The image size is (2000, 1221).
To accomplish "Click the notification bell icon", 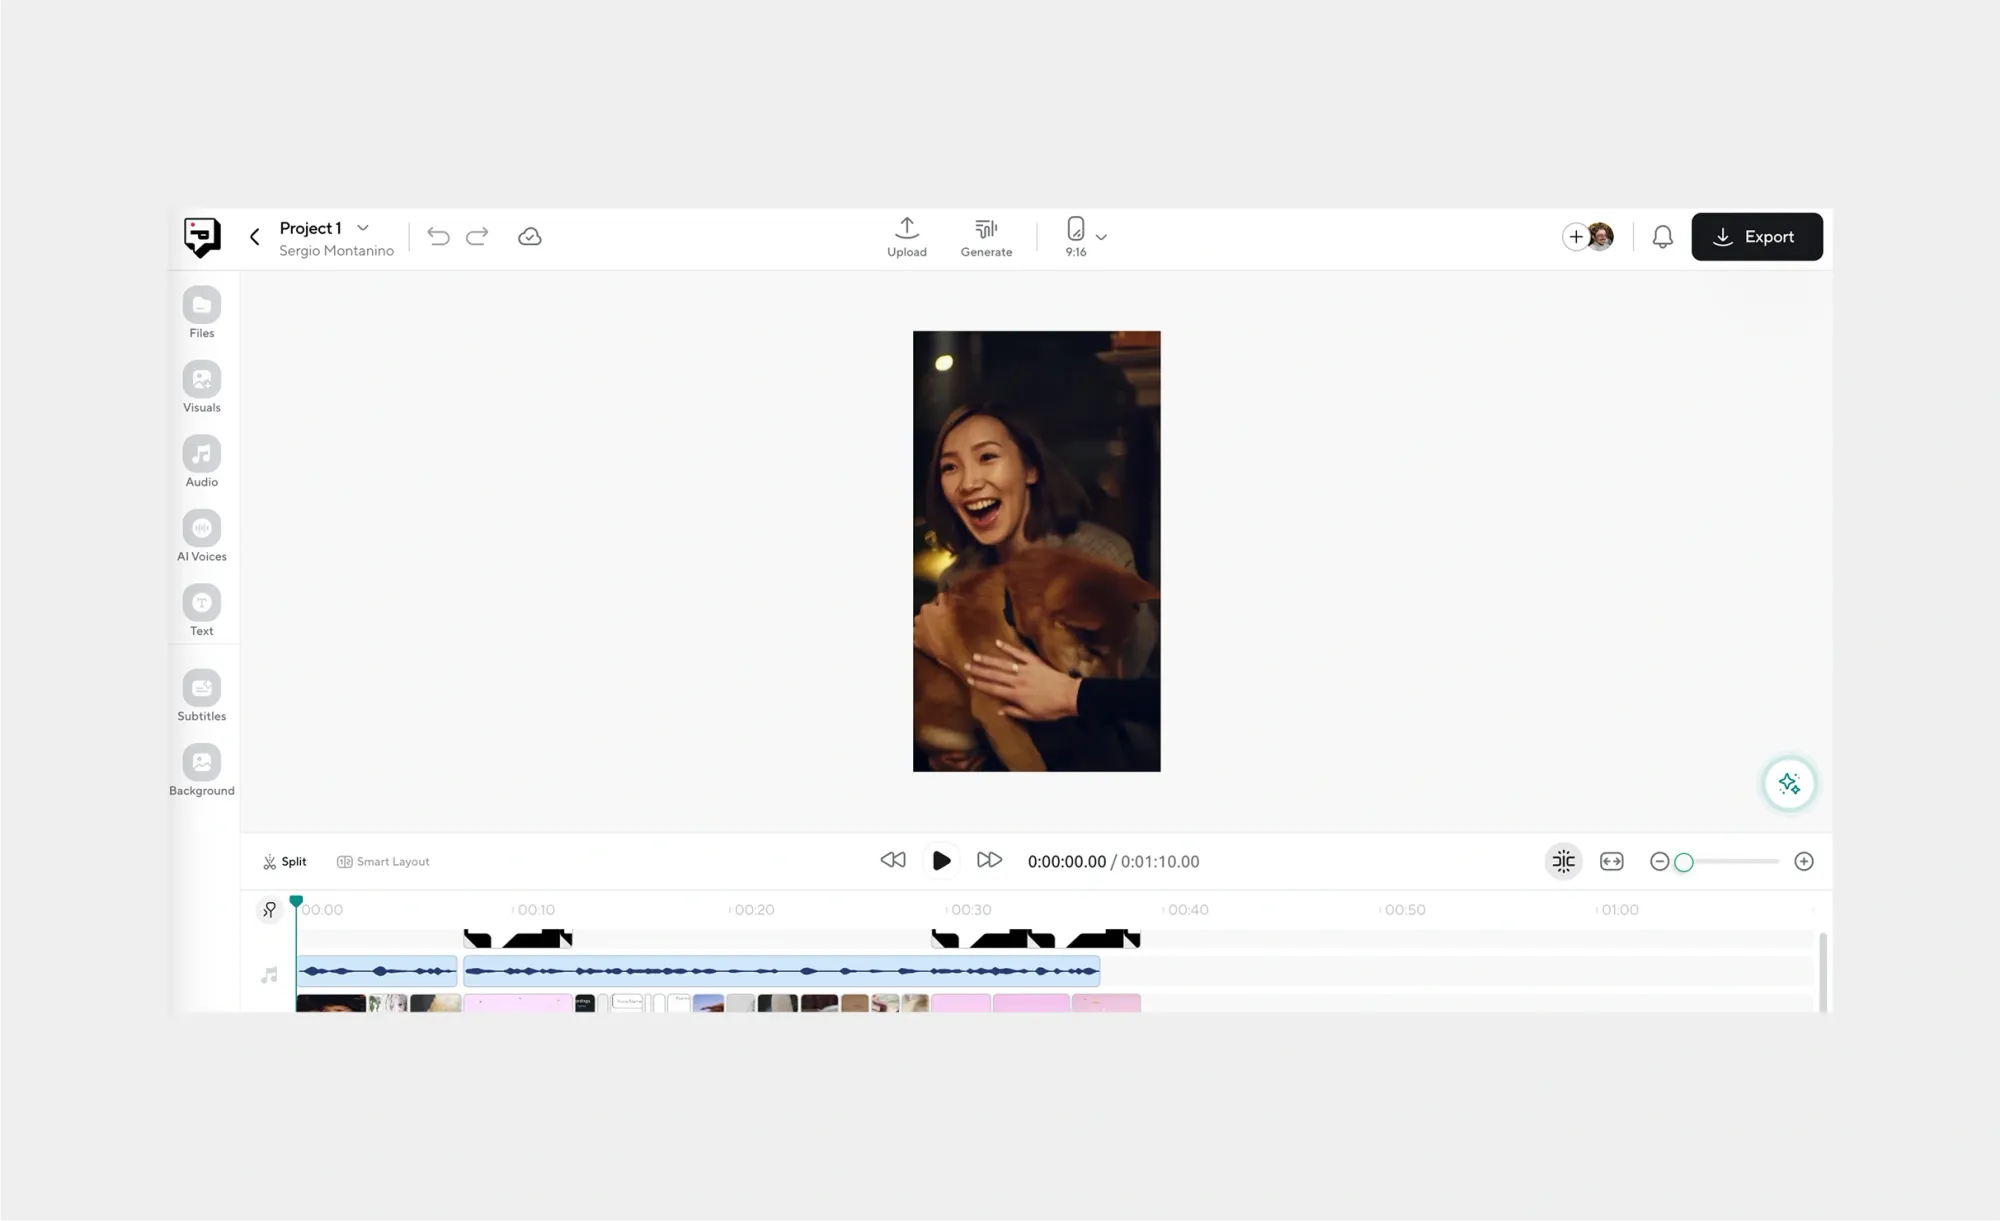I will coord(1662,237).
